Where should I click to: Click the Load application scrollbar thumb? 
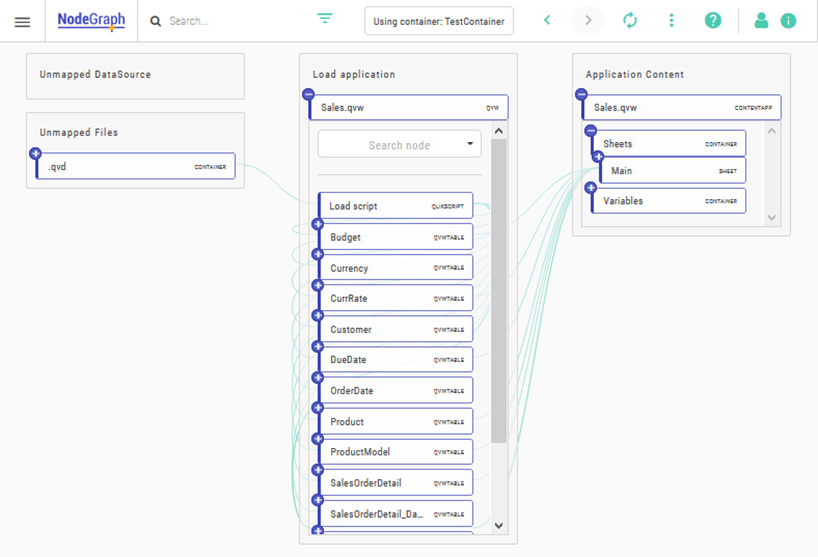click(x=499, y=290)
